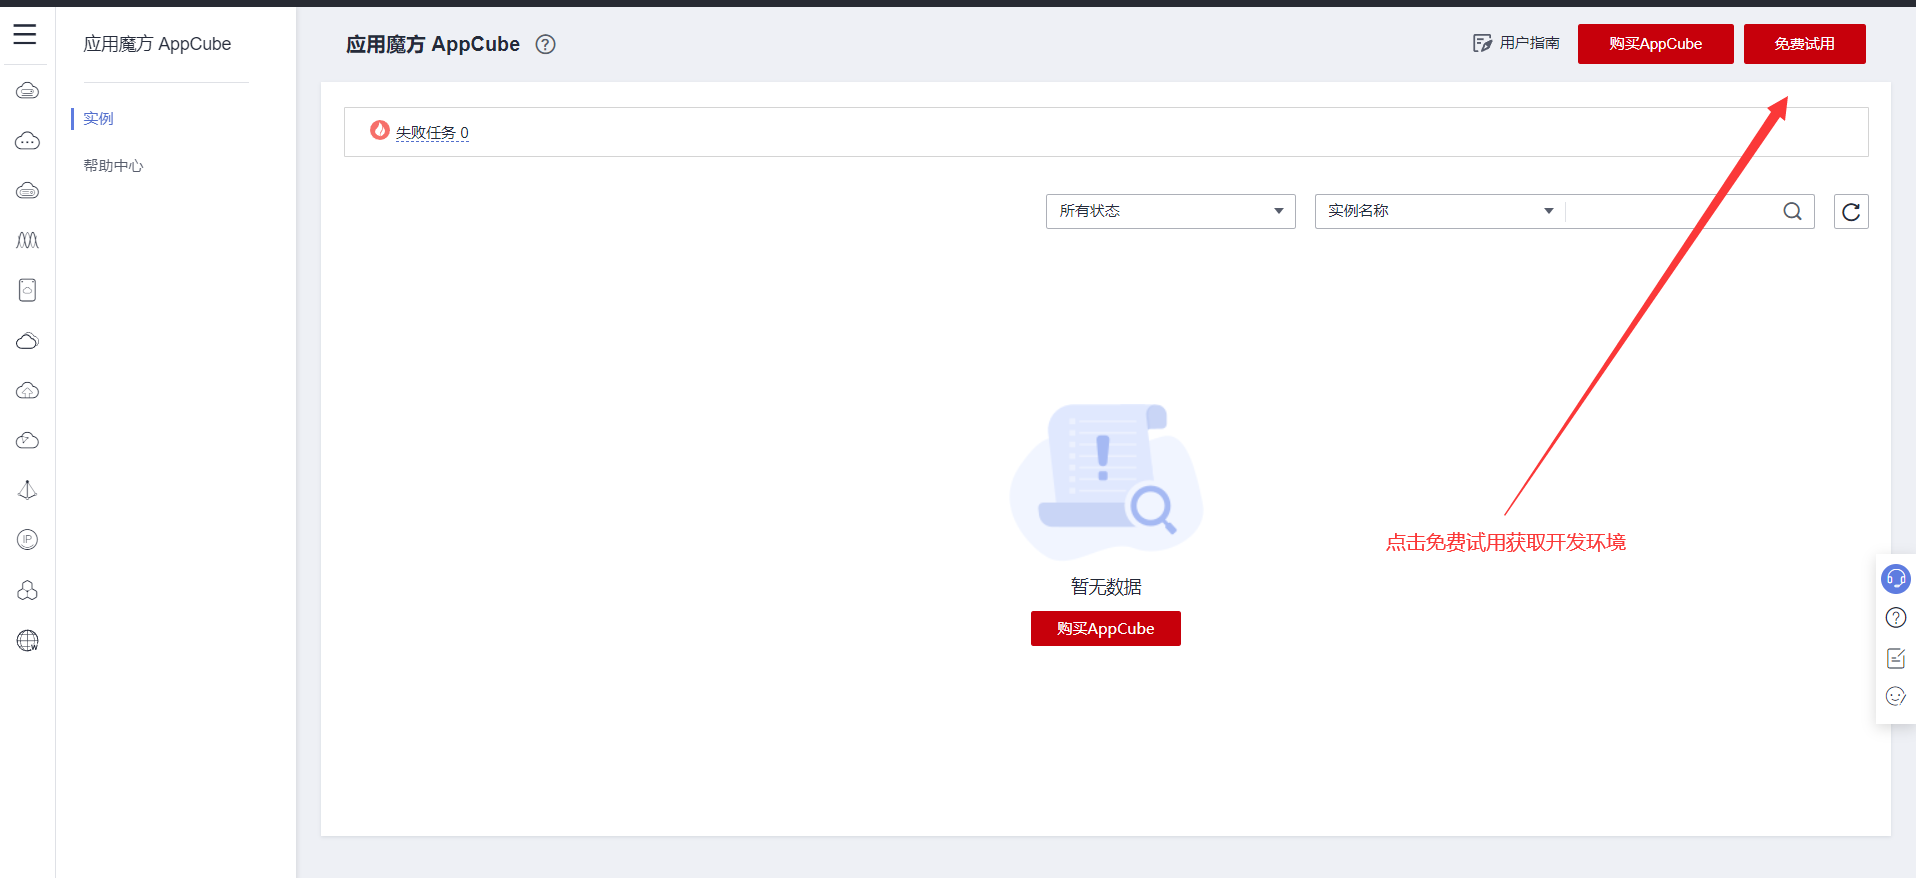Click the 失败任务 0 link
This screenshot has height=878, width=1916.
pyautogui.click(x=432, y=133)
